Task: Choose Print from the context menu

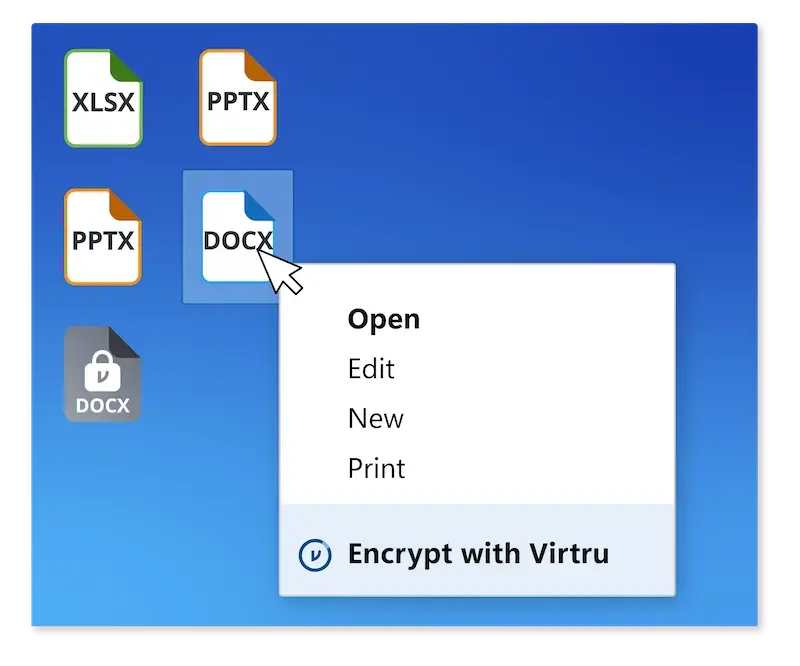Action: (x=377, y=468)
